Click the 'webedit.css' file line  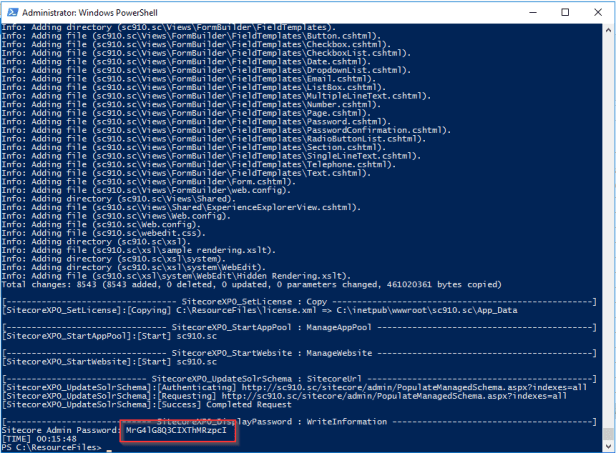[104, 233]
